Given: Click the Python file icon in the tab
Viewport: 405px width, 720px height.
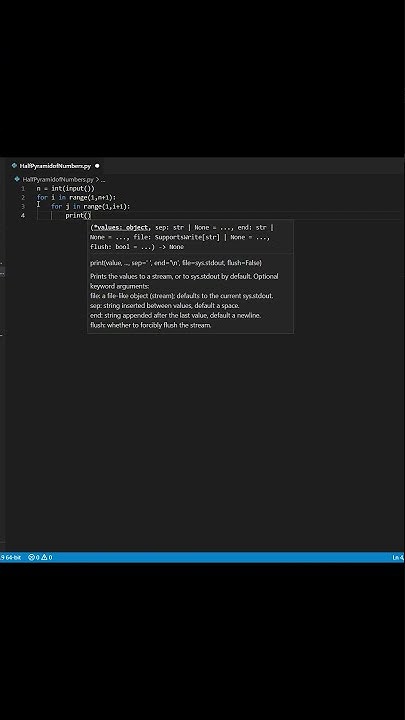Looking at the screenshot, I should (14, 166).
